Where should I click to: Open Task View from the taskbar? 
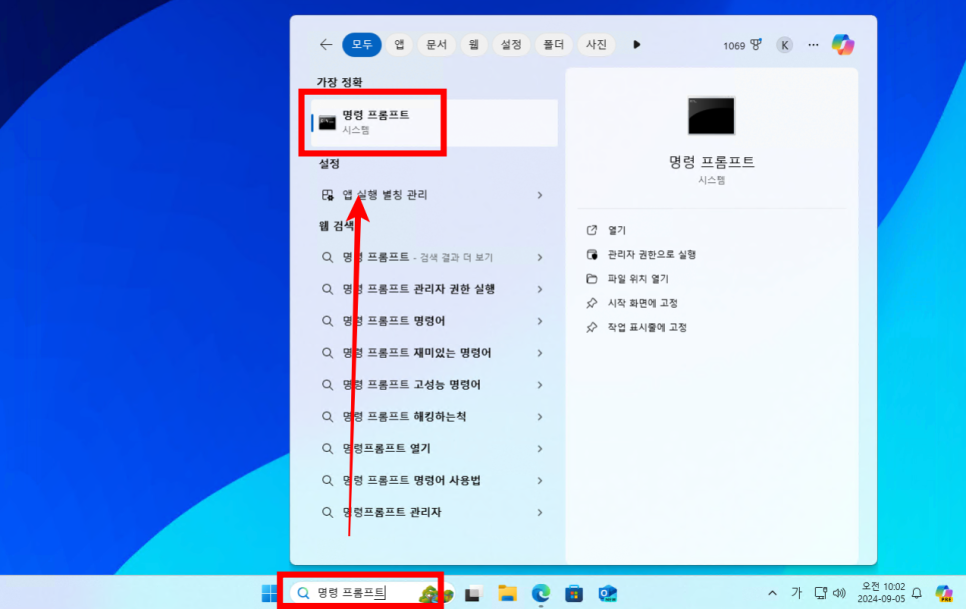pyautogui.click(x=473, y=594)
